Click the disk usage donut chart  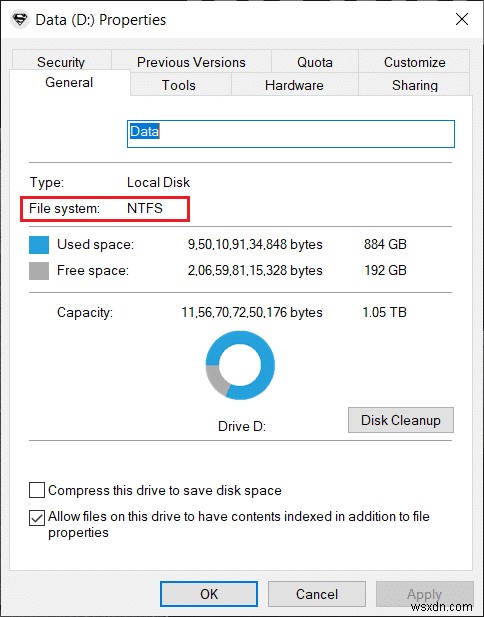[240, 365]
